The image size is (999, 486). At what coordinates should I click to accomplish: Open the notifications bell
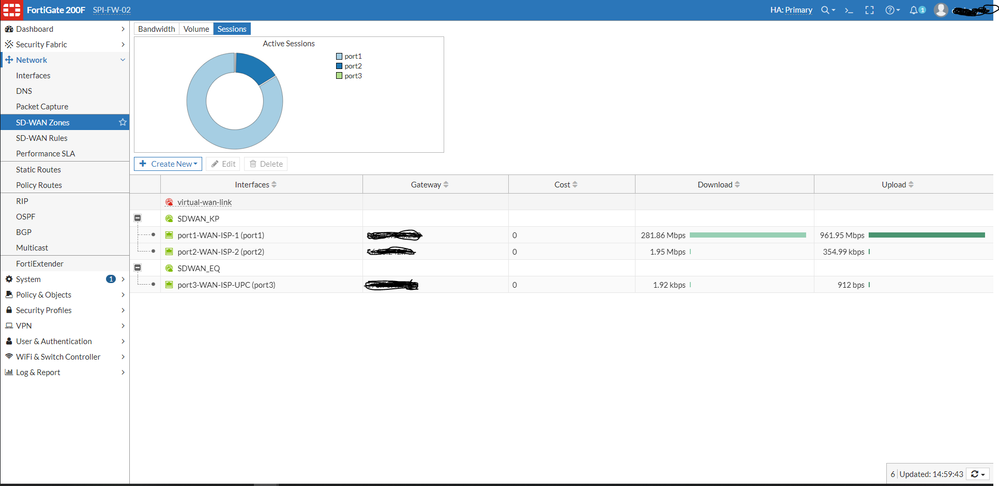click(914, 10)
